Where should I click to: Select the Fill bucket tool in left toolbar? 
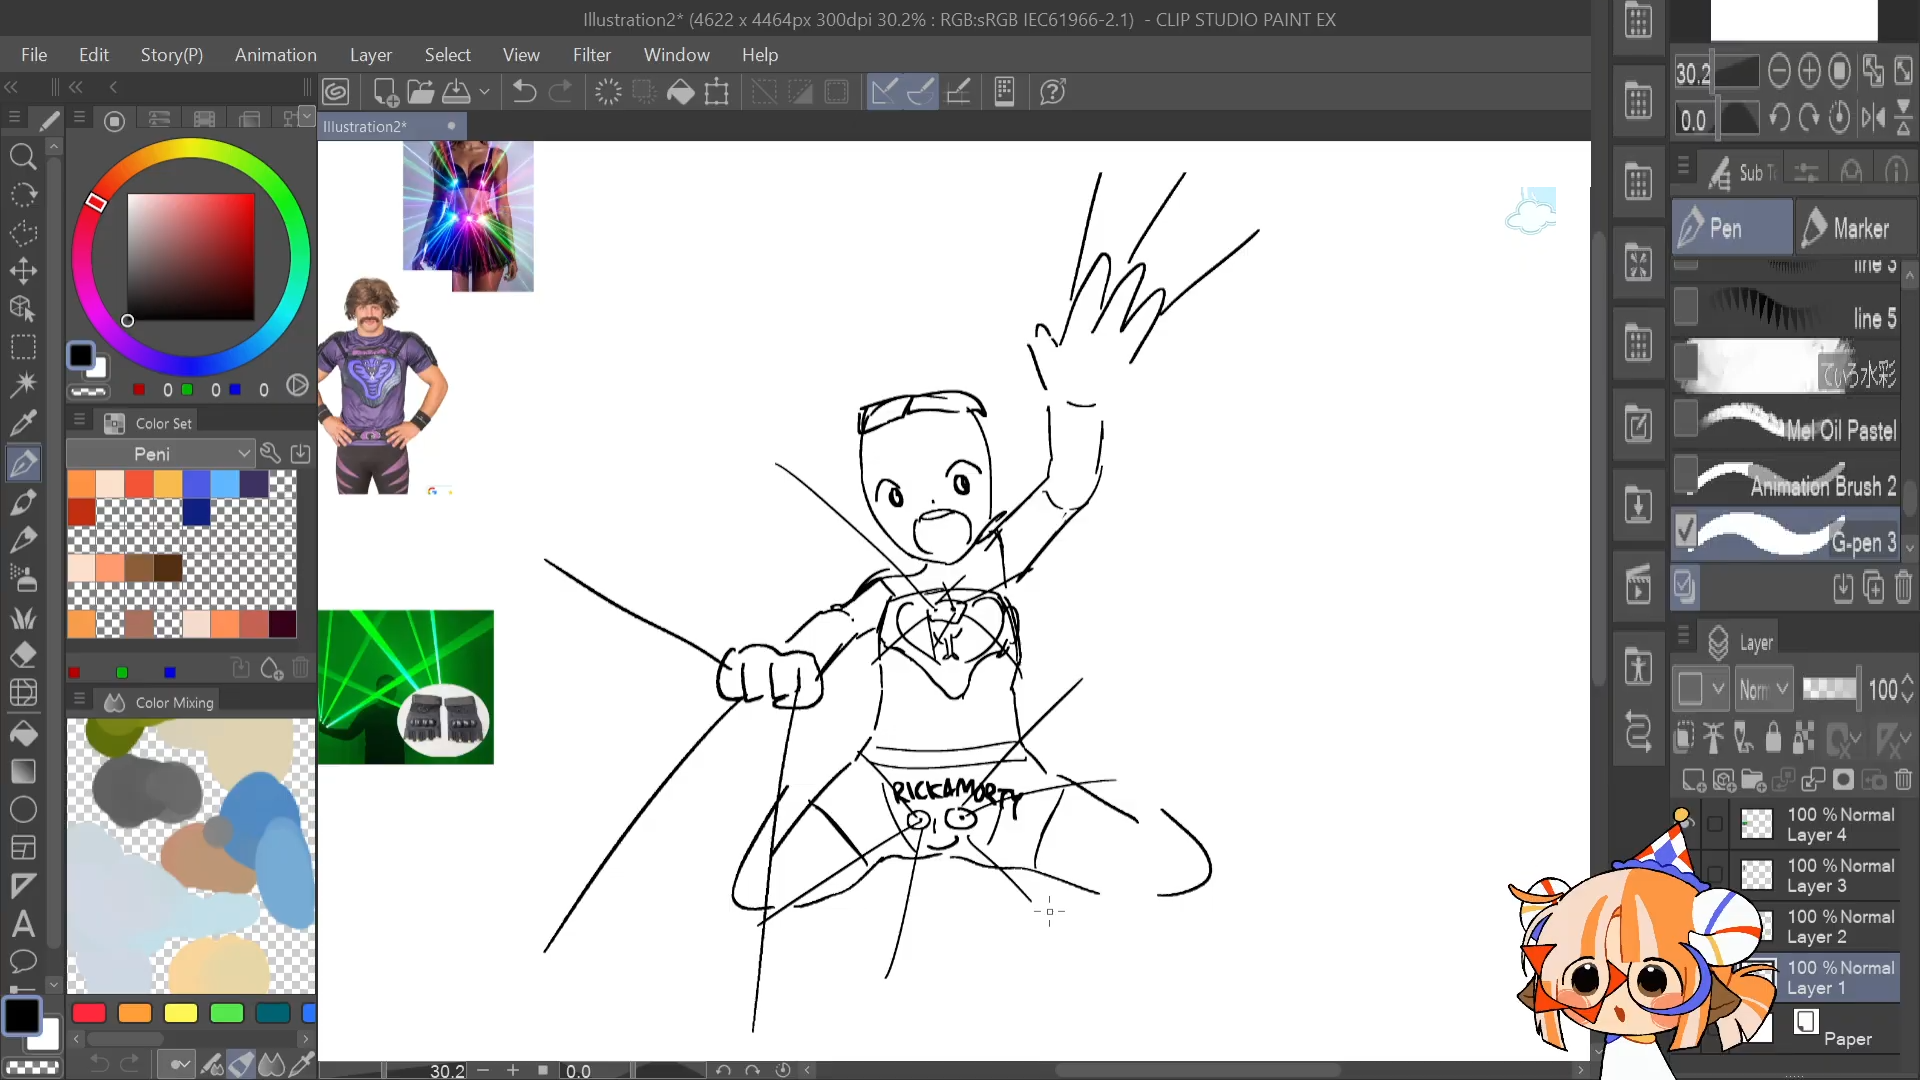pos(23,733)
